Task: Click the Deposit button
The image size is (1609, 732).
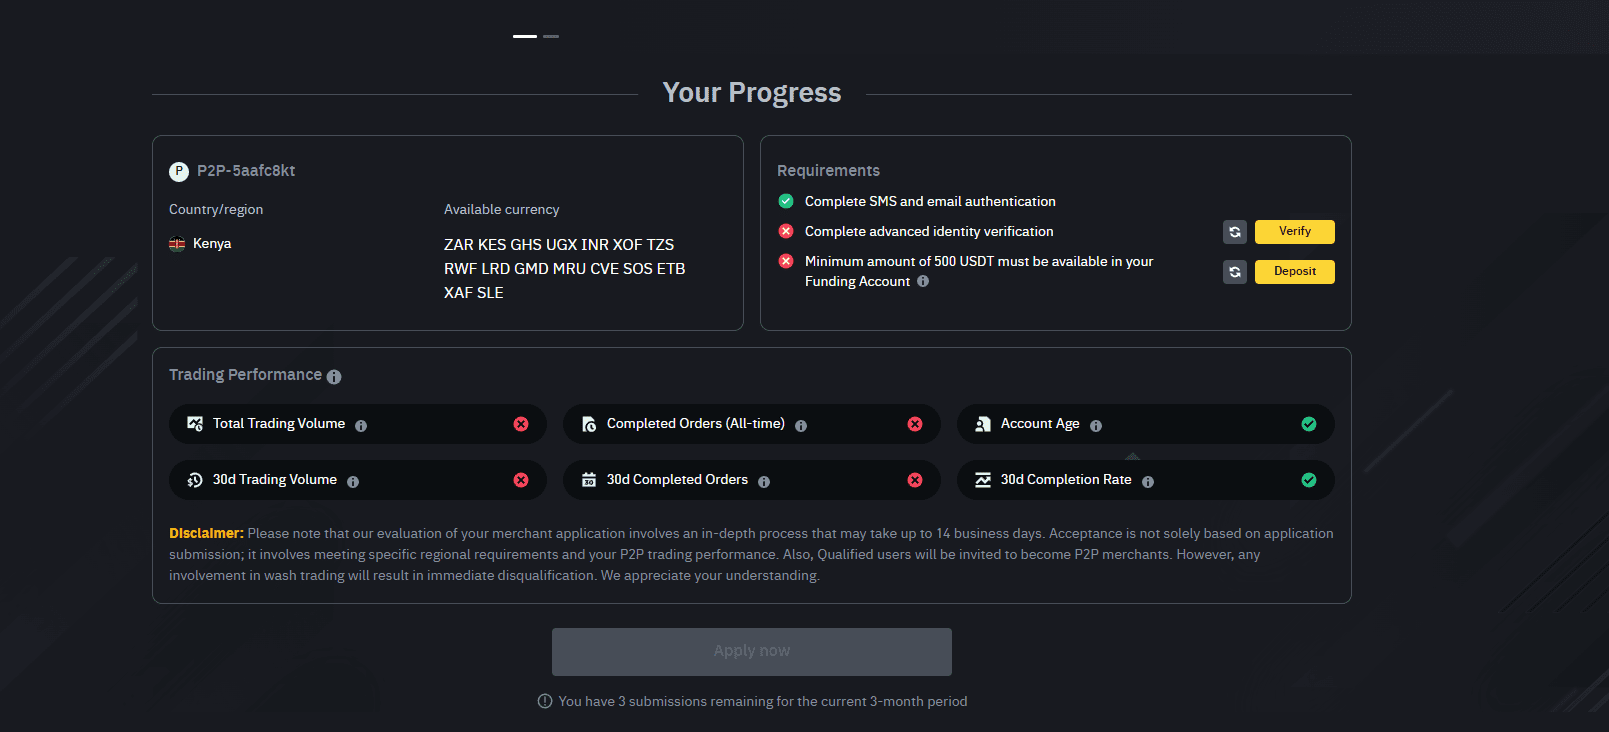Action: [1295, 272]
